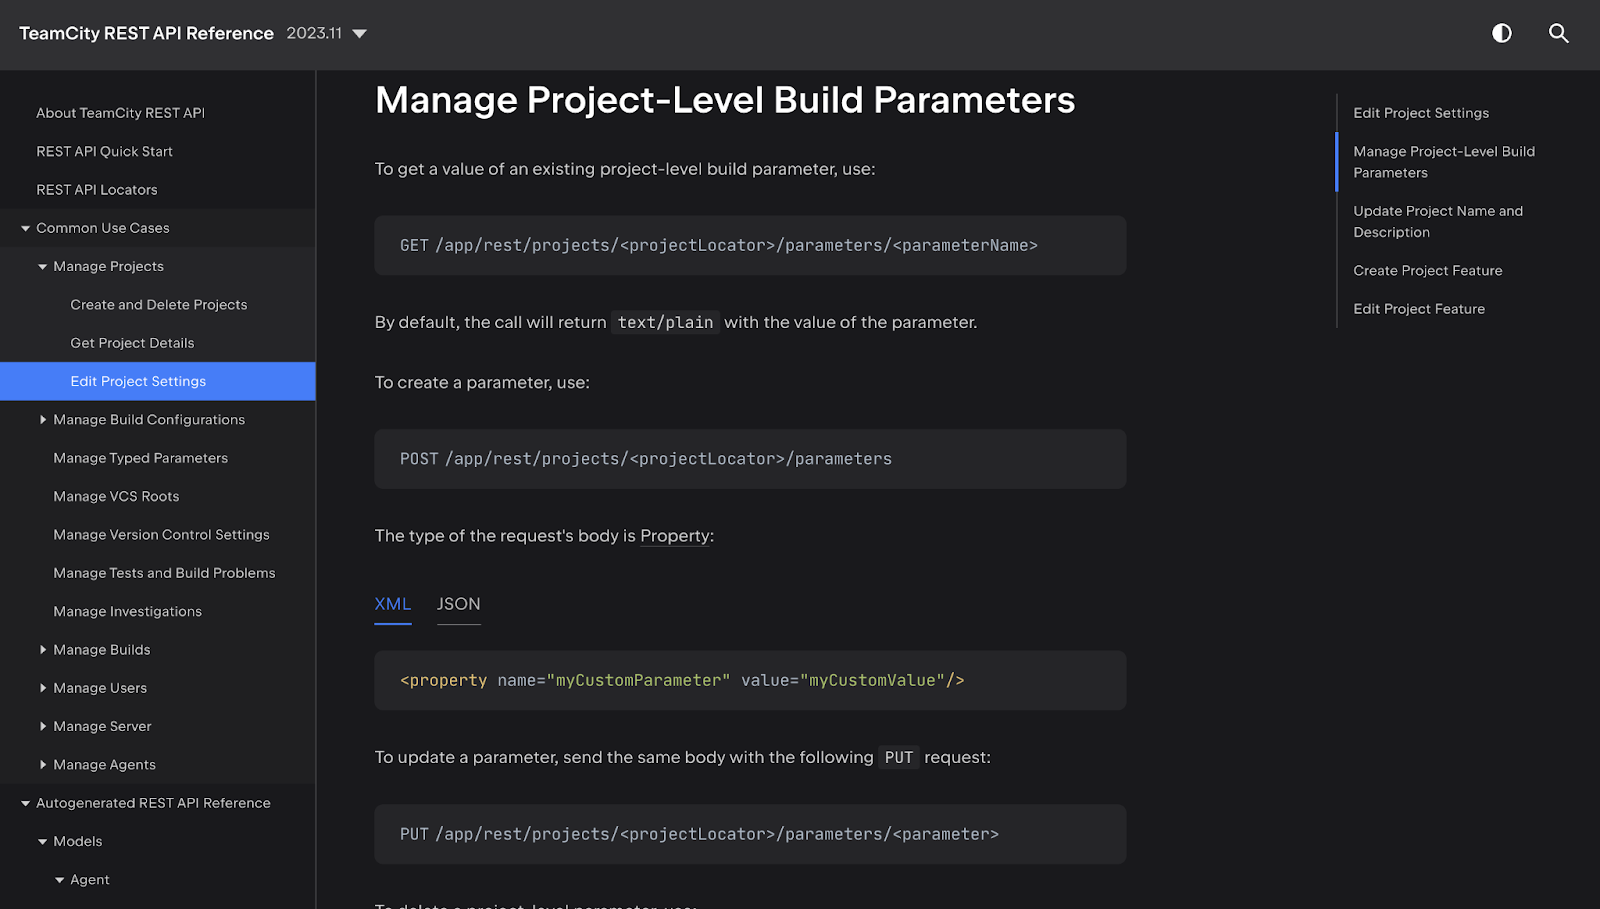
Task: Click "To create a parameter, use:" text
Action: click(482, 383)
